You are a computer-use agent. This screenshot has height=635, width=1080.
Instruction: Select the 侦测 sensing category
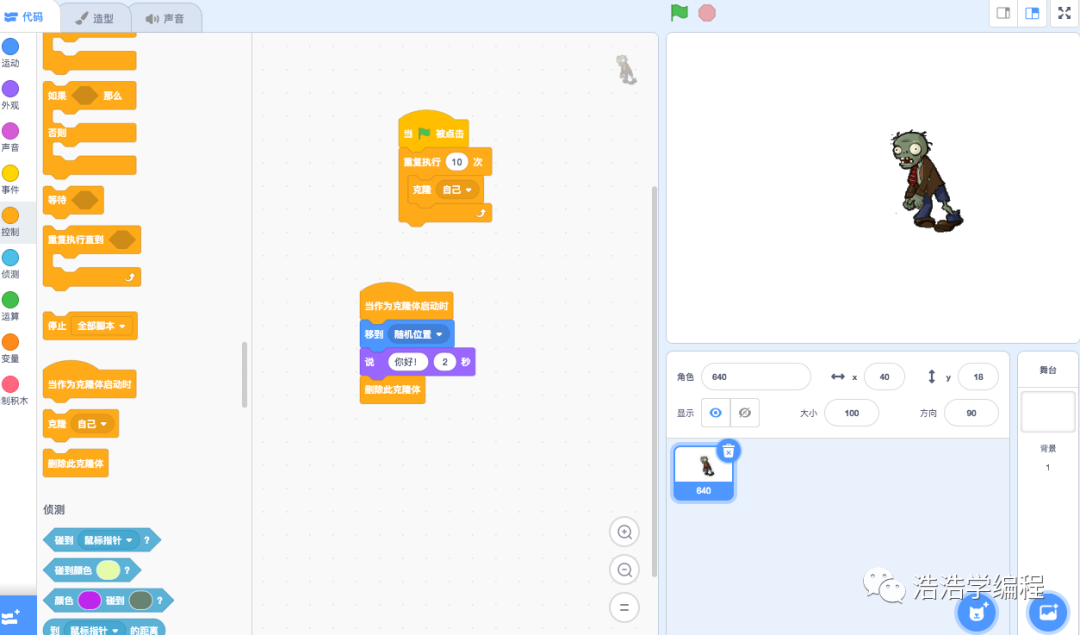10,264
